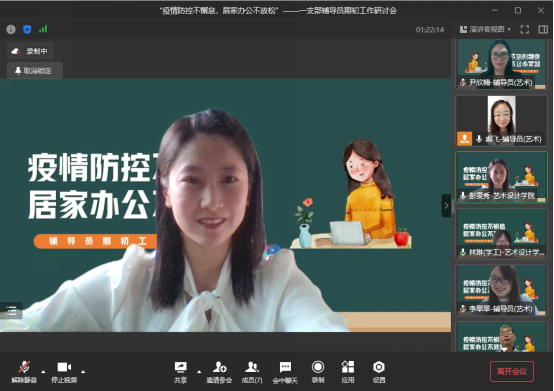Screen dimensions: 554x391
Task: Click the unmute microphone icon
Action: [24, 367]
